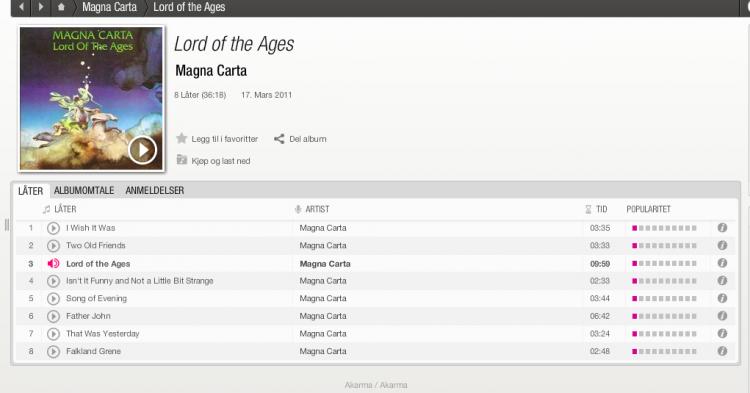The width and height of the screenshot is (750, 393).
Task: Open info icon for Falkland Grene
Action: [722, 351]
